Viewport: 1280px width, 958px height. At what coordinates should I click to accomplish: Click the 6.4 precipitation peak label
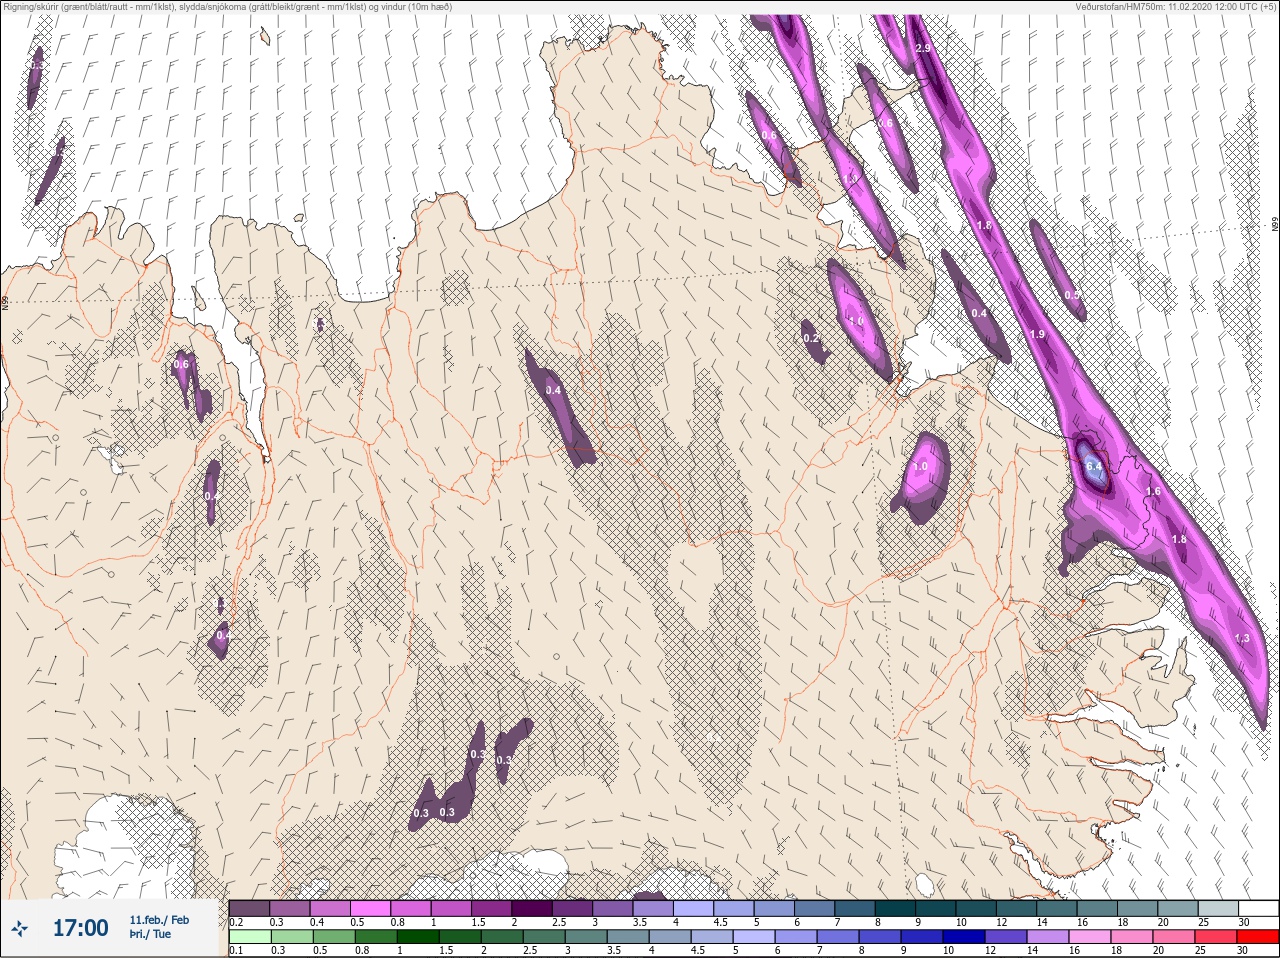click(1094, 467)
